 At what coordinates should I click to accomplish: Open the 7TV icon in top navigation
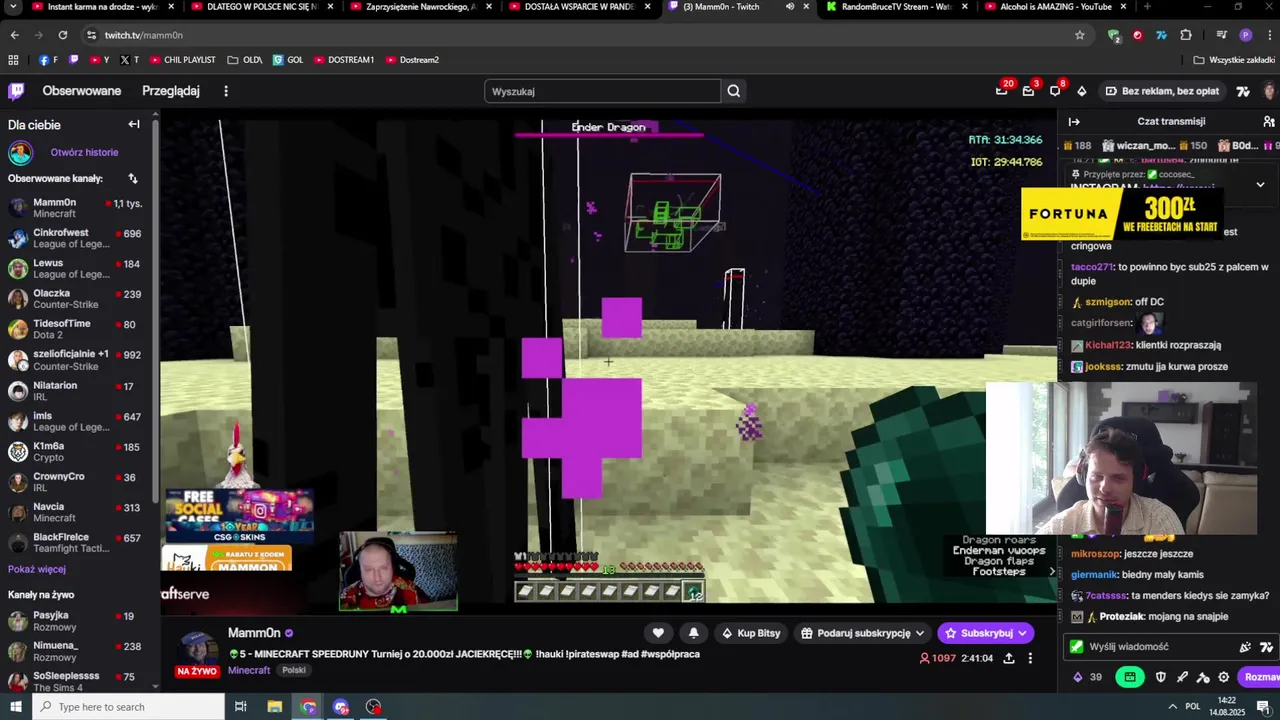[1243, 91]
